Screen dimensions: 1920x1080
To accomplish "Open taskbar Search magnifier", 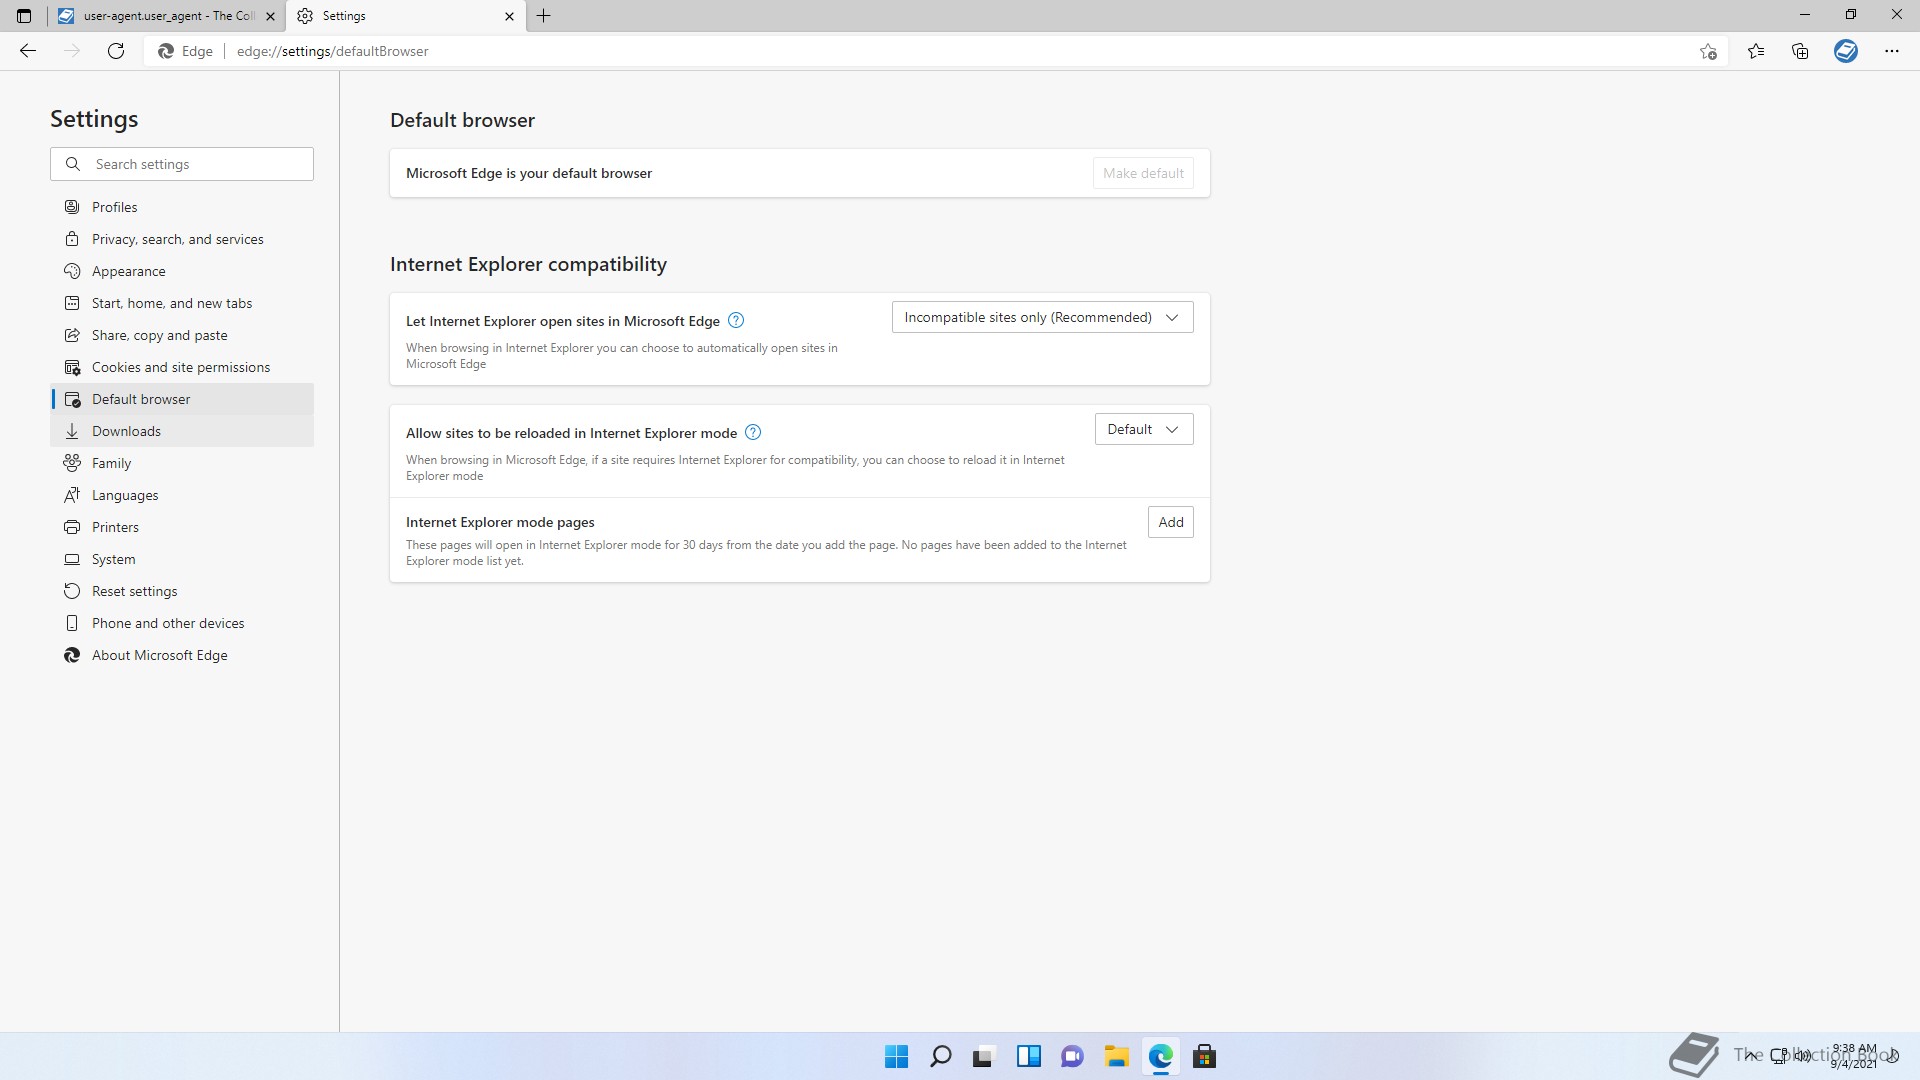I will point(941,1056).
